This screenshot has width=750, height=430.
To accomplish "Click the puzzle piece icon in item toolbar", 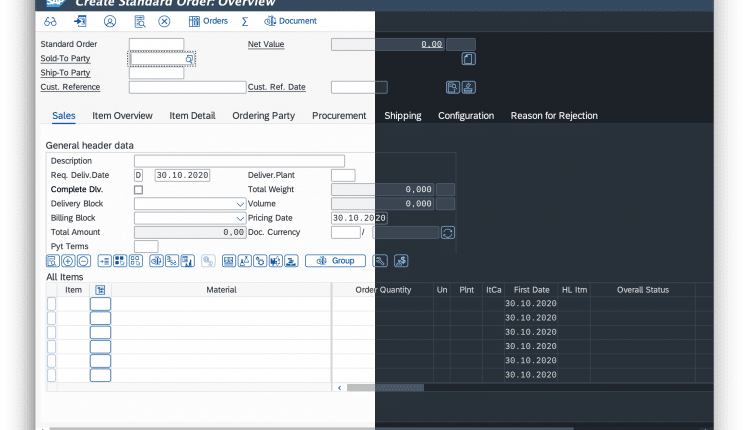I will point(276,261).
